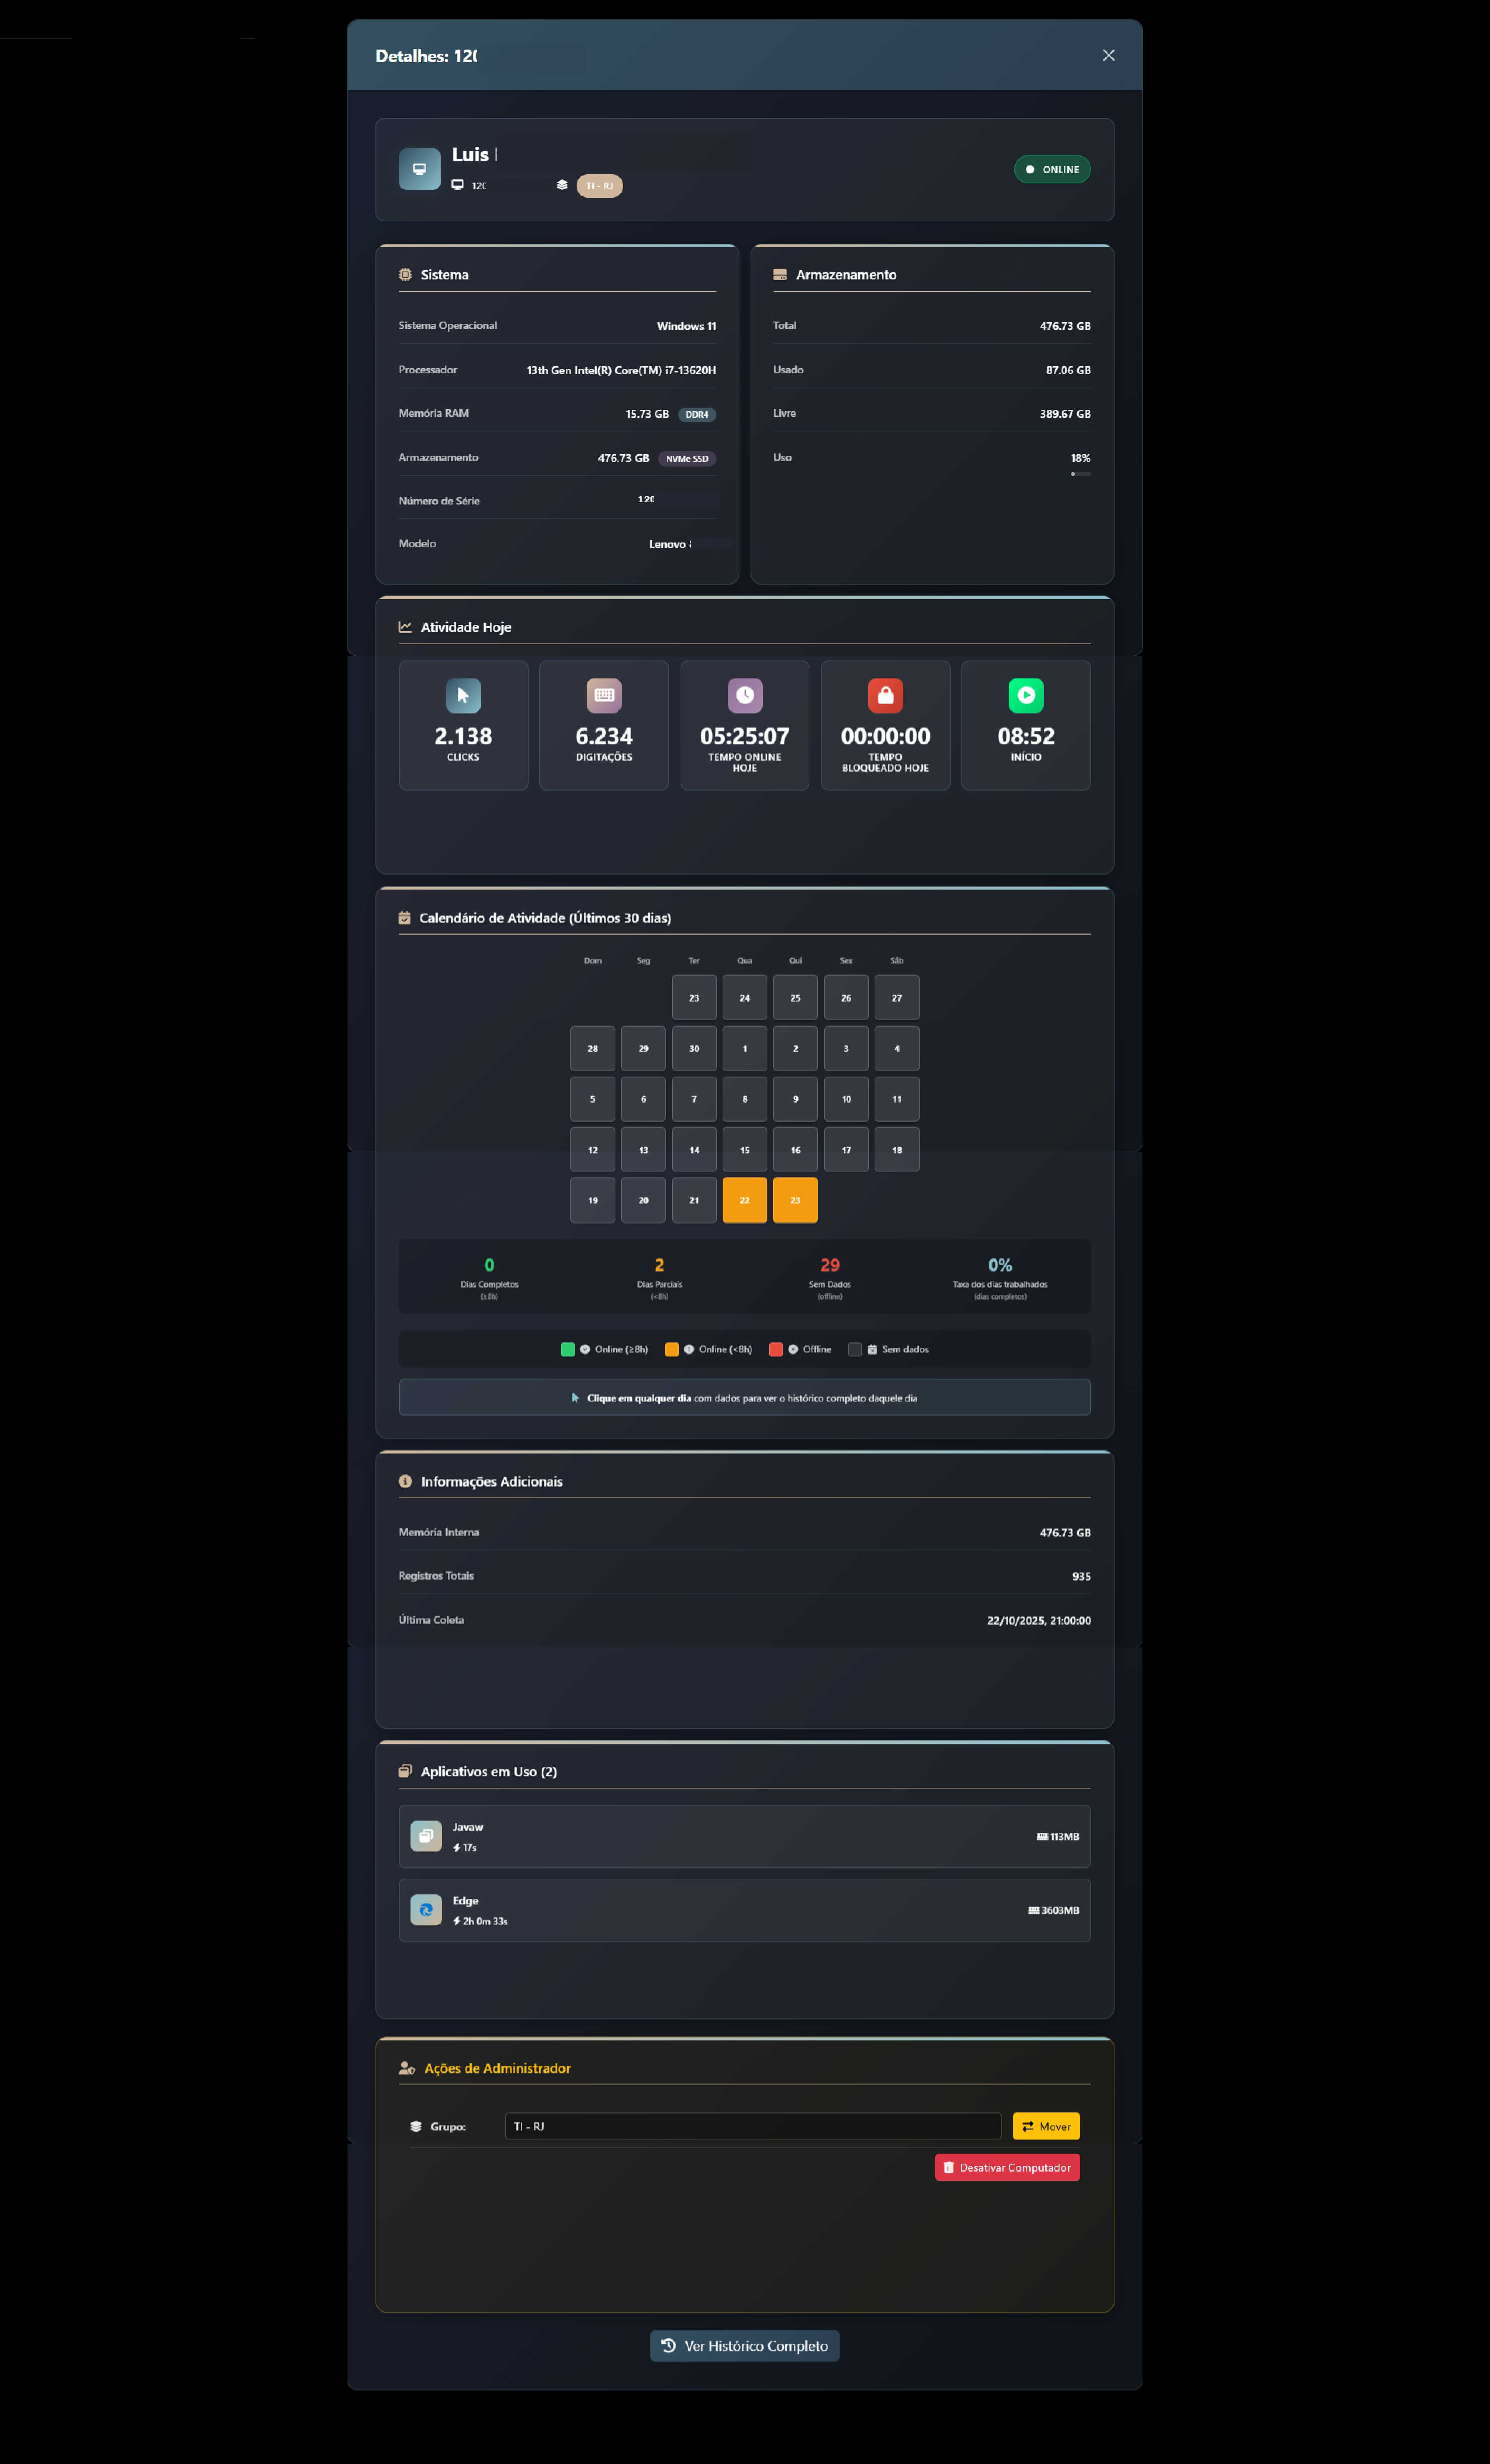Select calendar day 23 highlighted orange
This screenshot has width=1490, height=2464.
795,1200
